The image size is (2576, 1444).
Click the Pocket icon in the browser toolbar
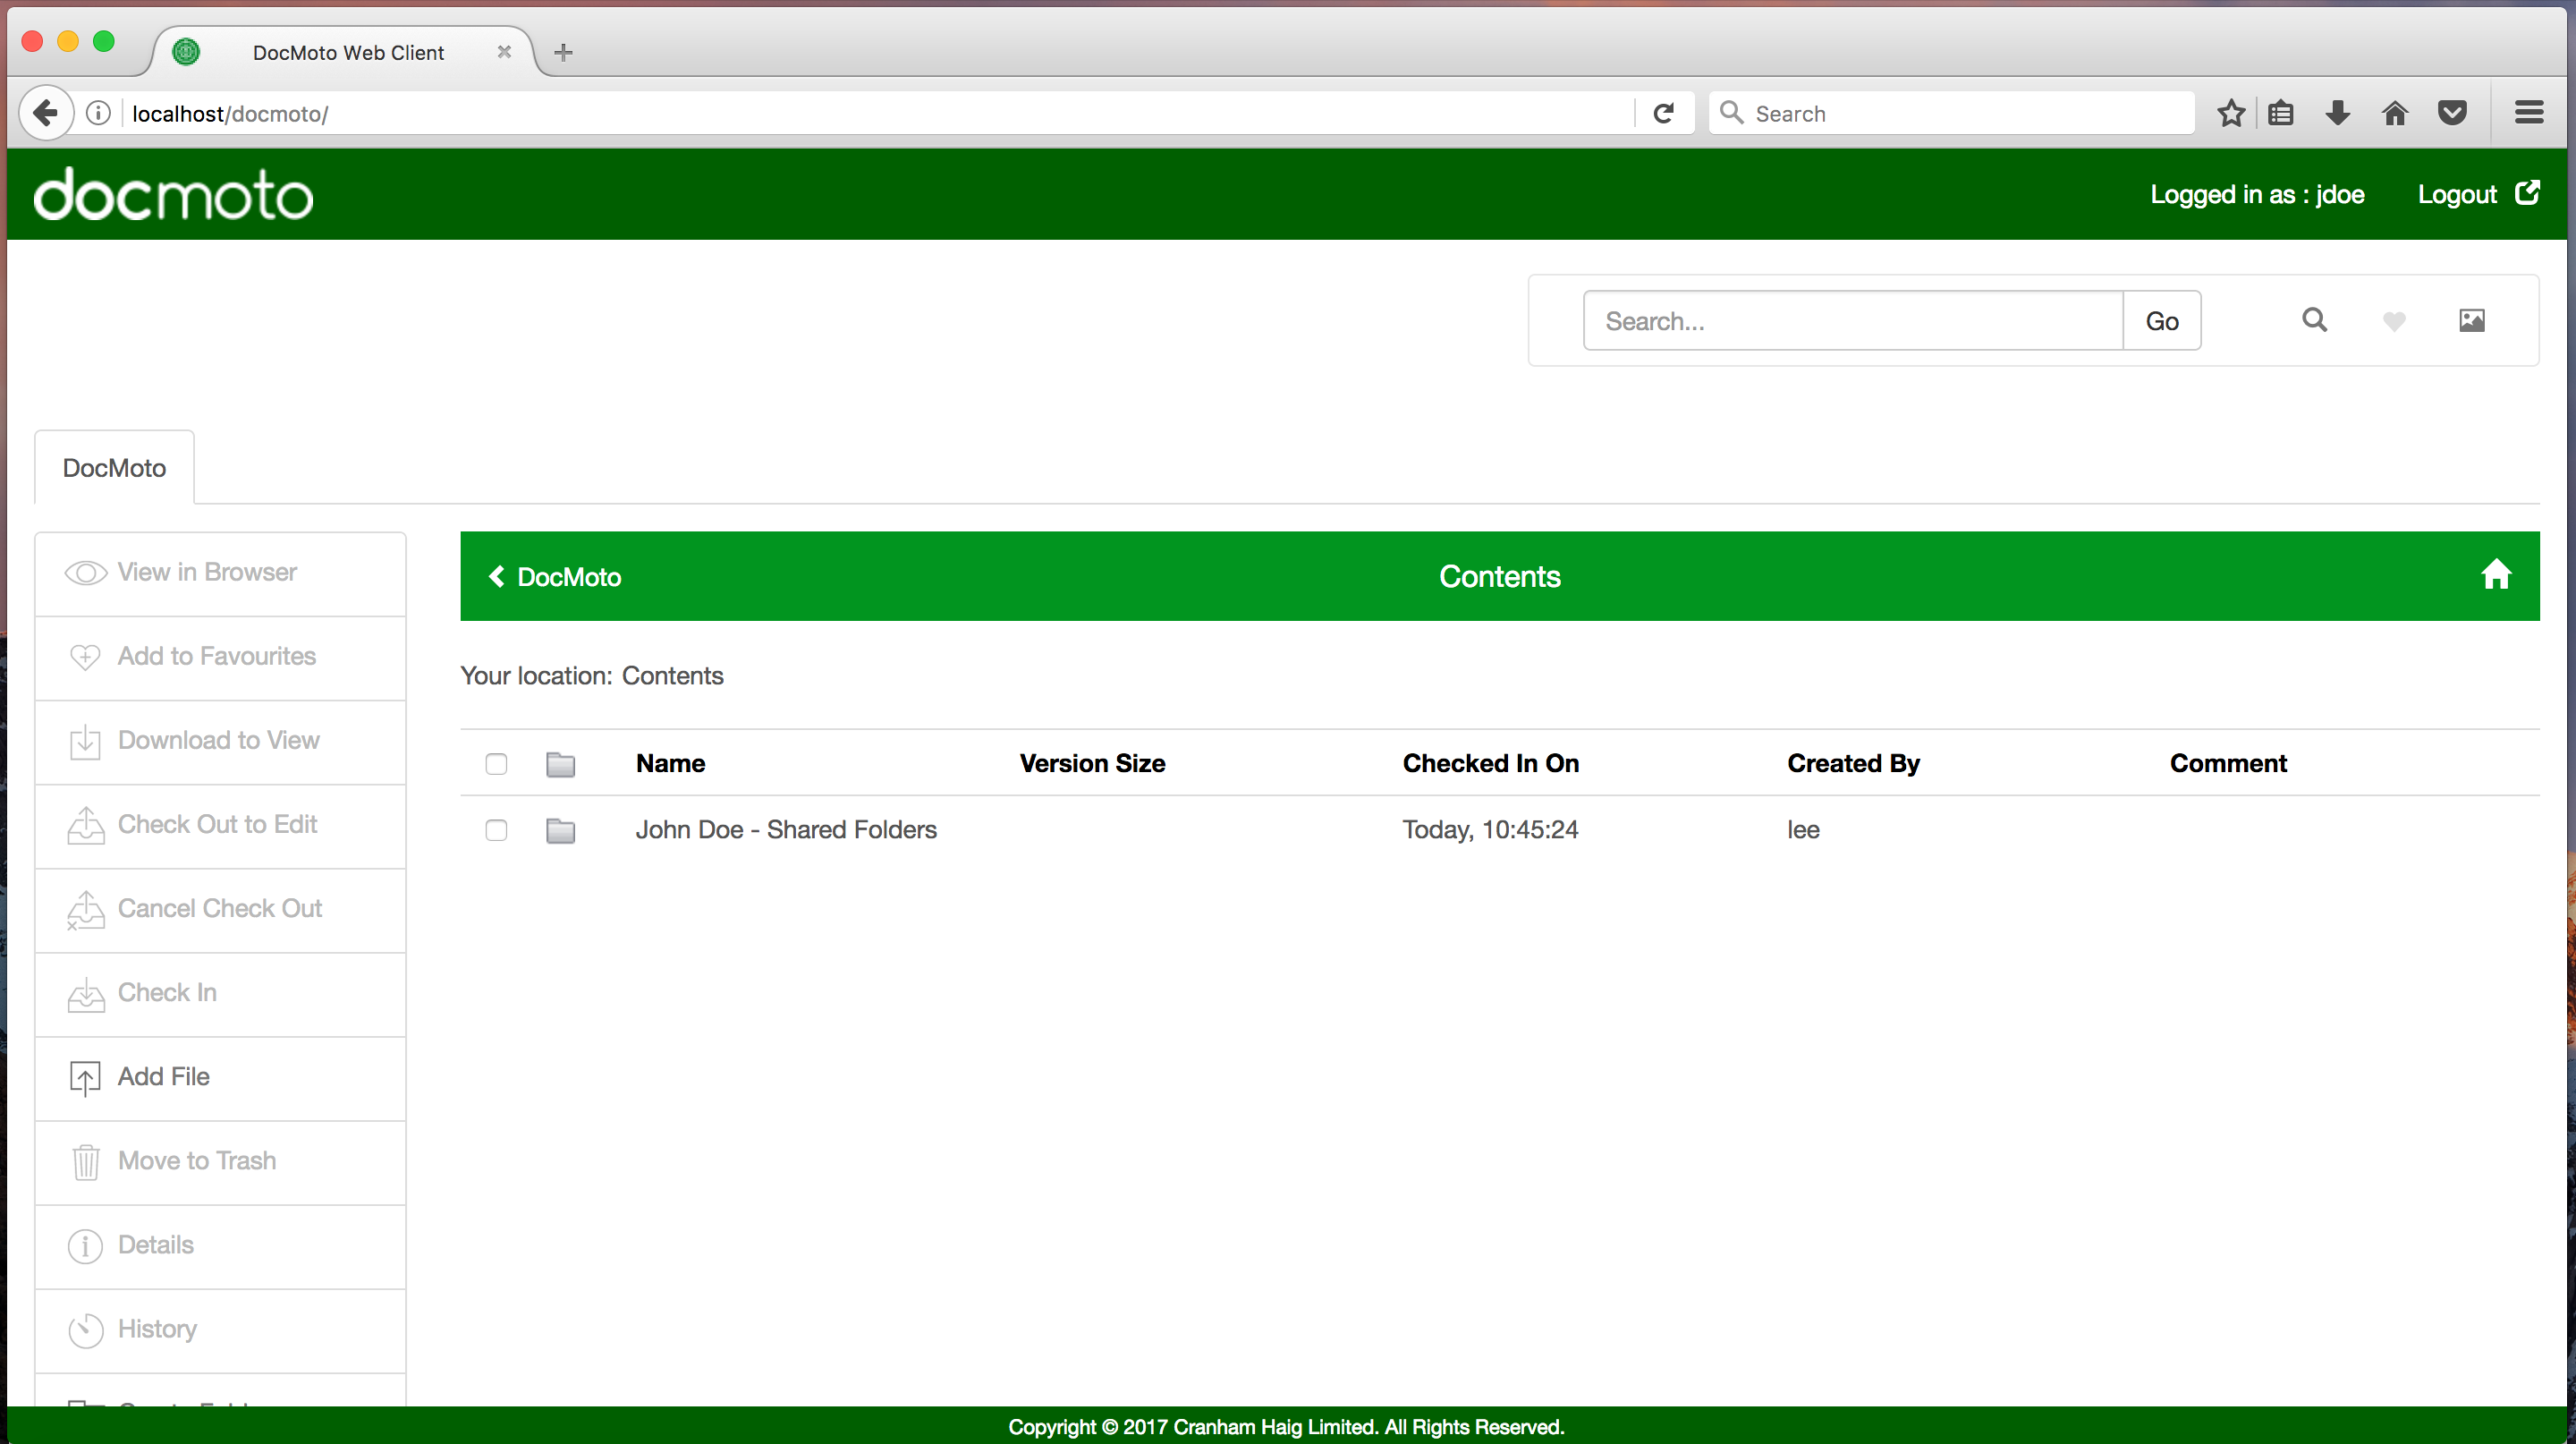tap(2452, 113)
